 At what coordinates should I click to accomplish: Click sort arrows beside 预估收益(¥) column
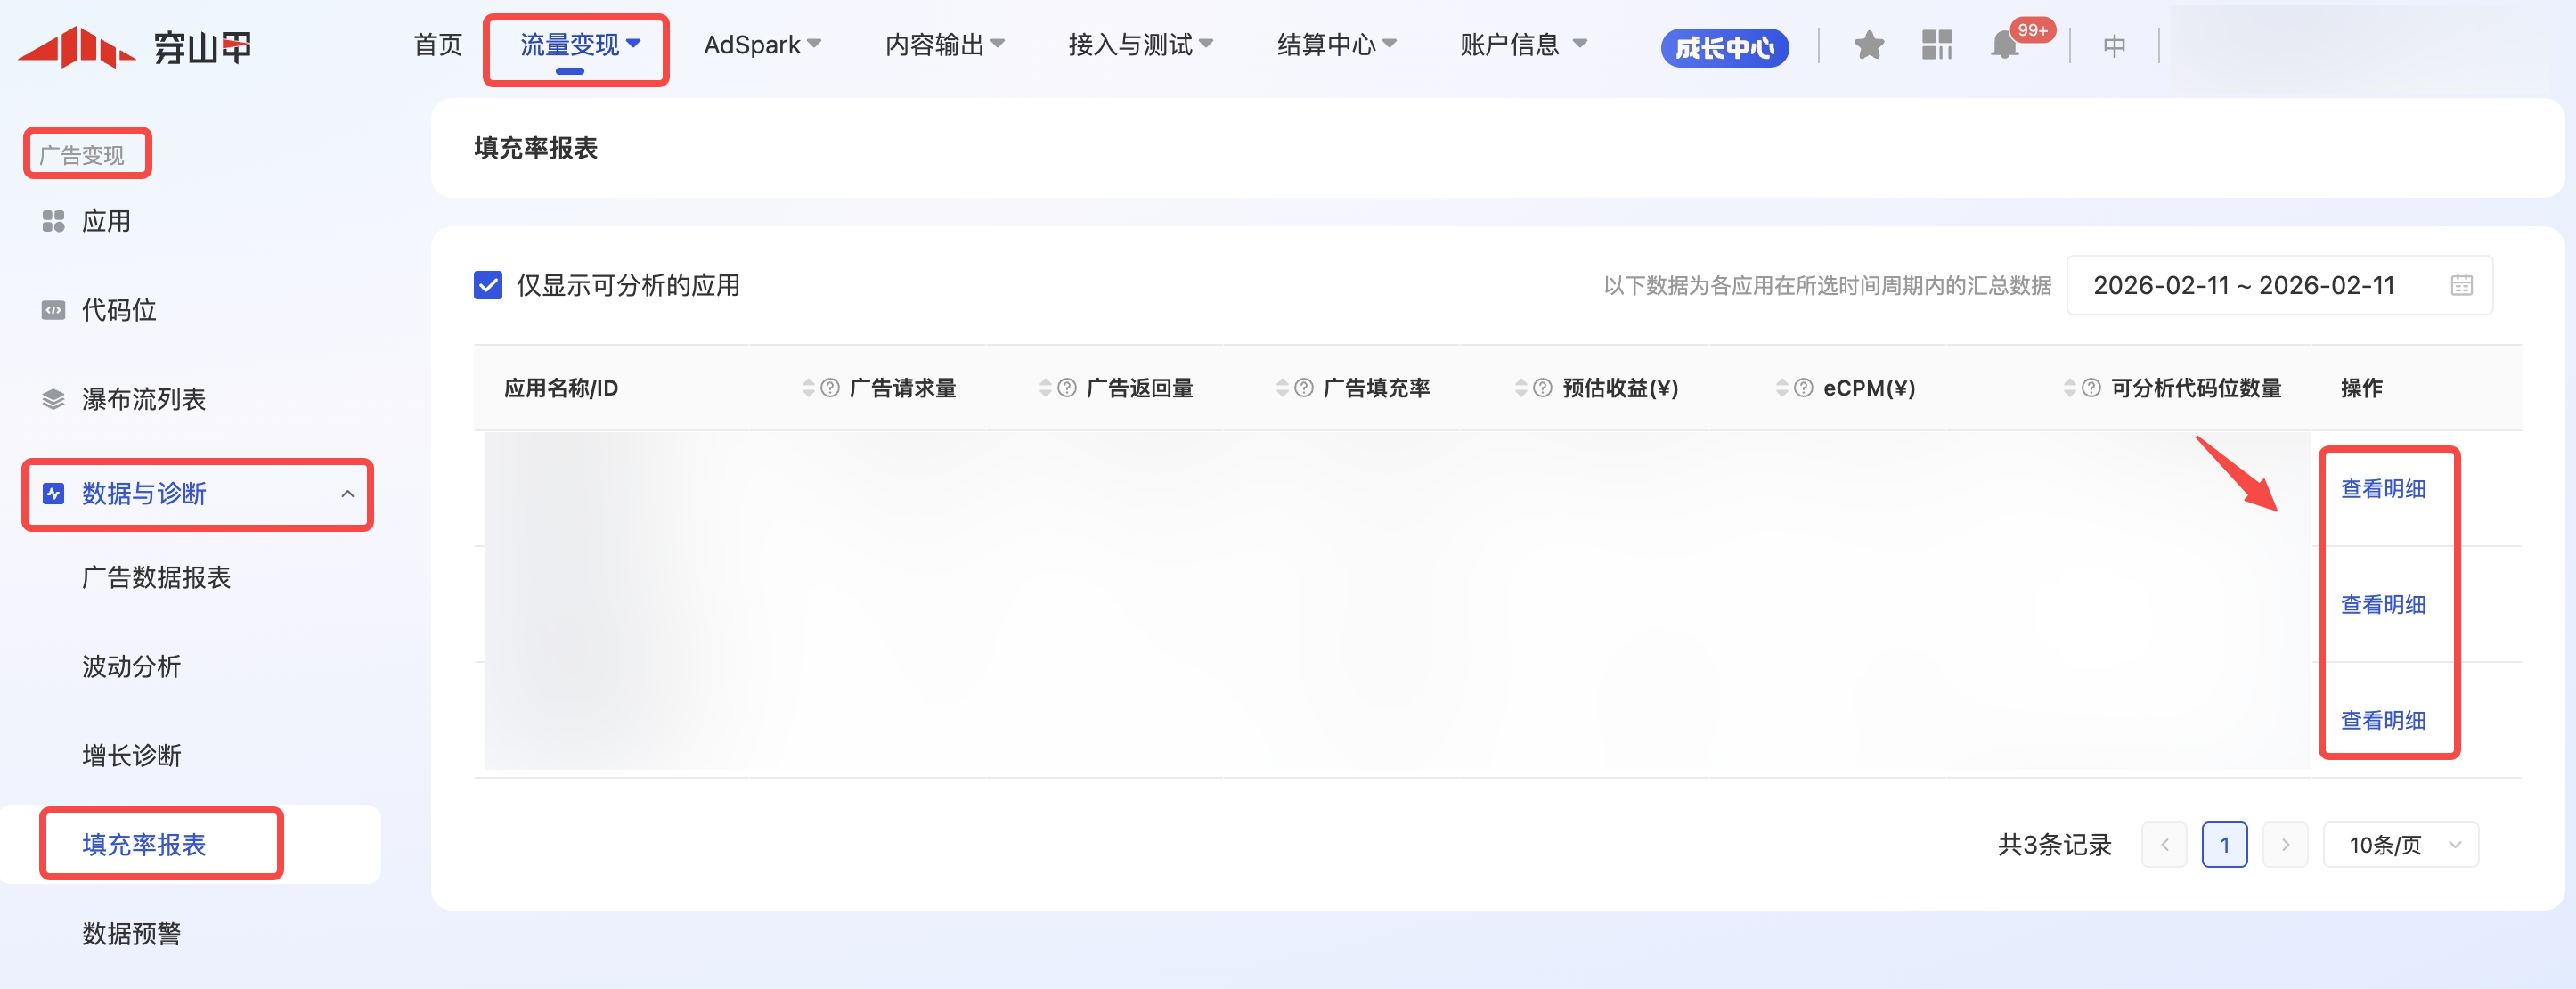(1520, 388)
